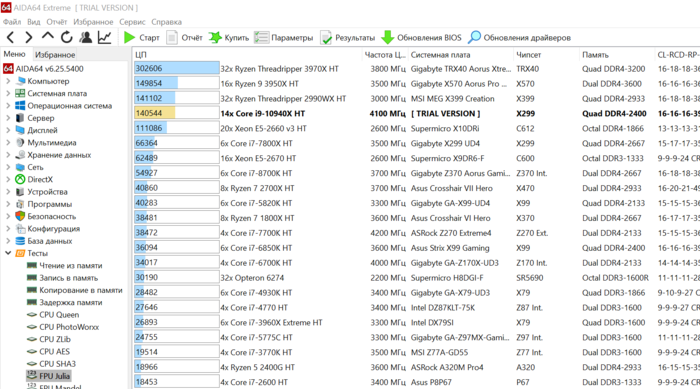Go forward with the right arrow icon

29,38
